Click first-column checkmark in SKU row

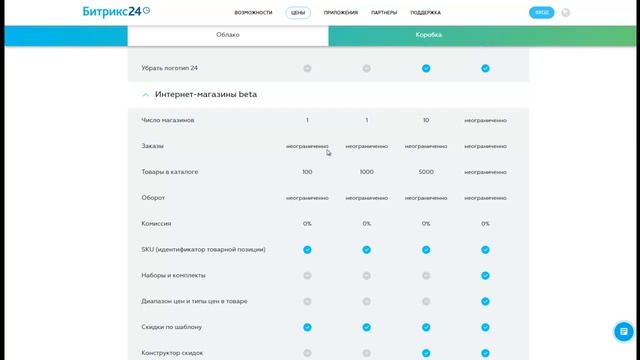click(x=307, y=249)
